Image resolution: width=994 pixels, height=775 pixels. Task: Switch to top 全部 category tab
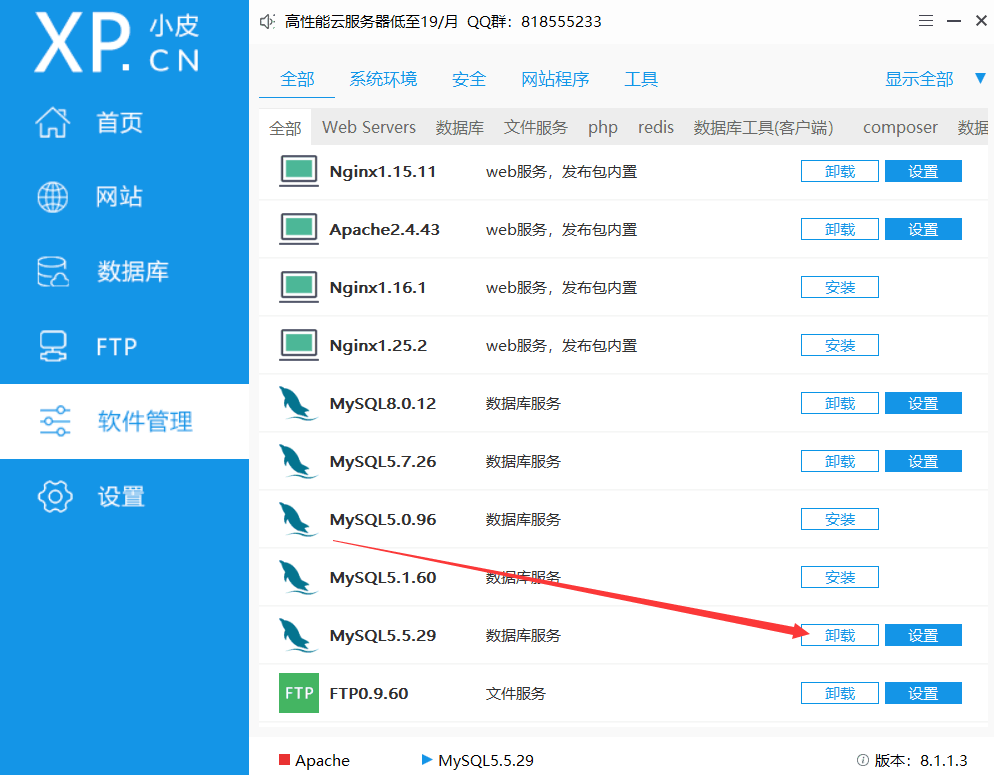pos(297,79)
